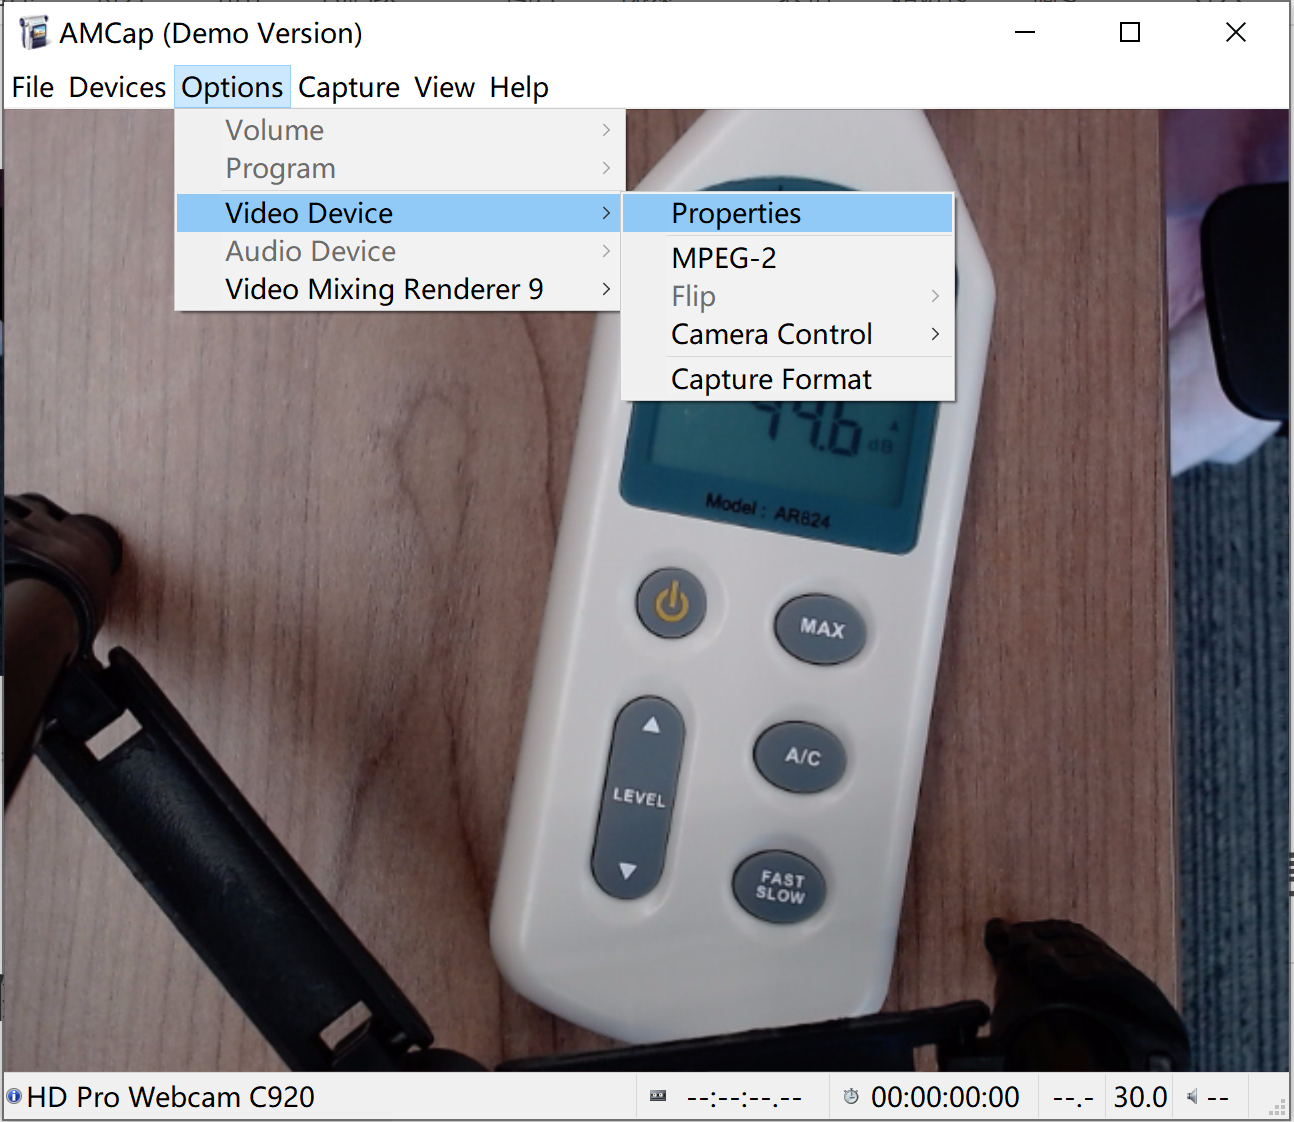Choose Properties in the Video Device submenu

(x=787, y=213)
